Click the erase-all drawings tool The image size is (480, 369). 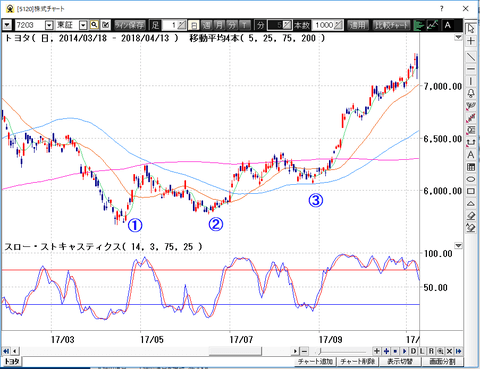click(471, 228)
